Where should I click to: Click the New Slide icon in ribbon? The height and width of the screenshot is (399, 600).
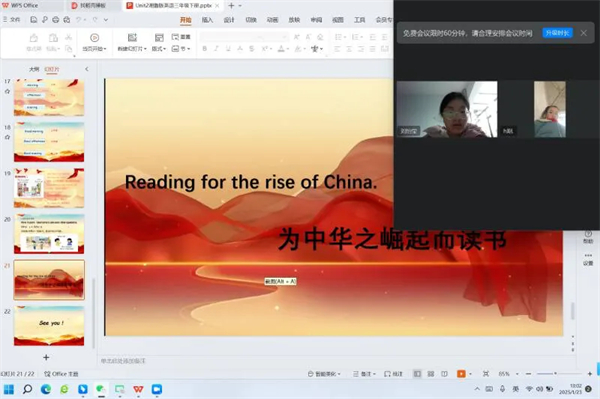pyautogui.click(x=132, y=37)
